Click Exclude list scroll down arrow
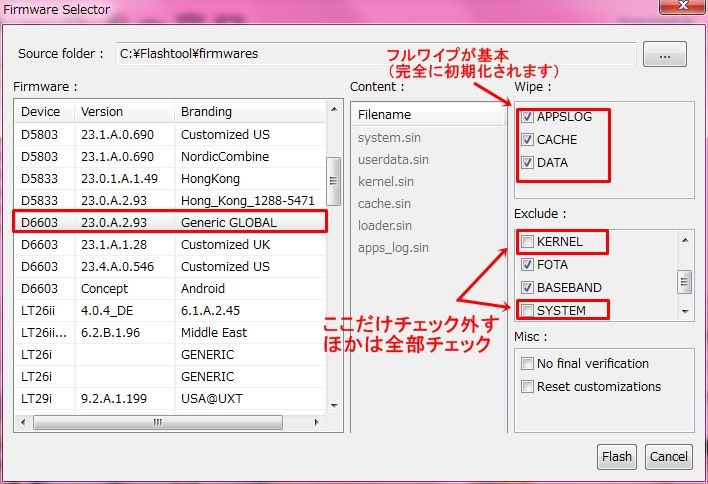This screenshot has height=484, width=708. [685, 312]
